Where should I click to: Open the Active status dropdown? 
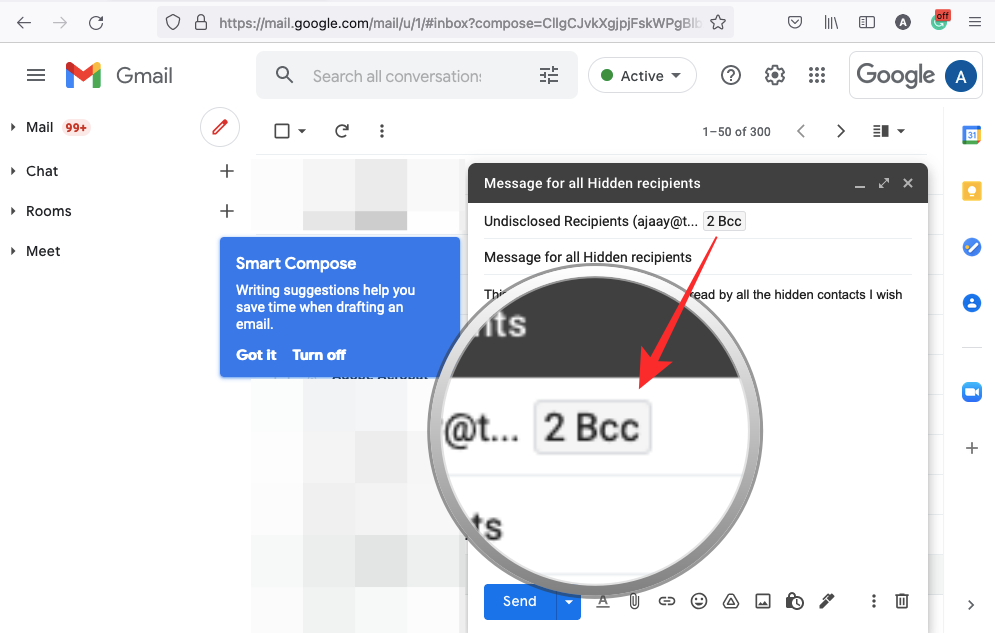click(642, 75)
